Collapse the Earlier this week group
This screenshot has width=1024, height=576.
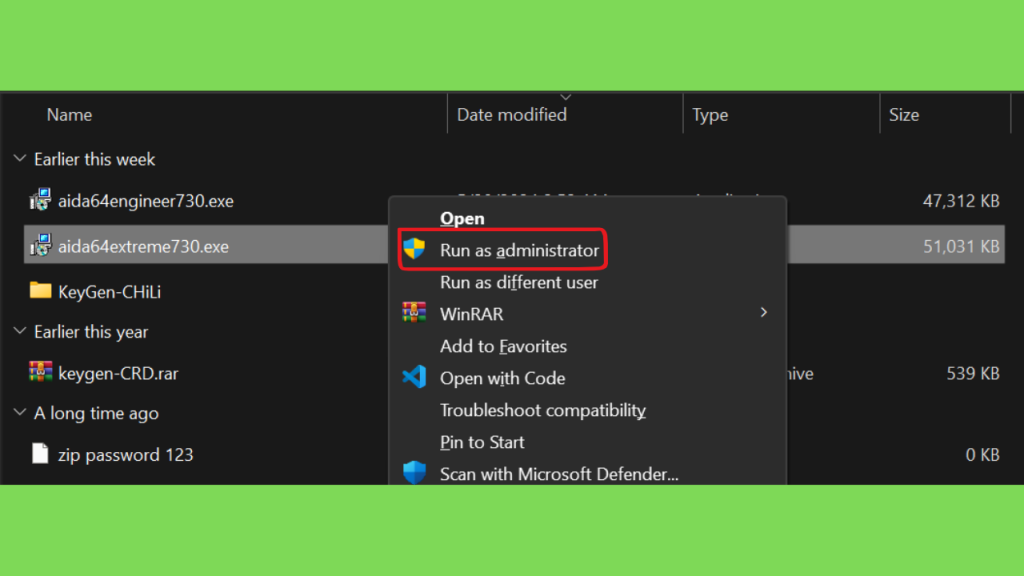pos(20,159)
